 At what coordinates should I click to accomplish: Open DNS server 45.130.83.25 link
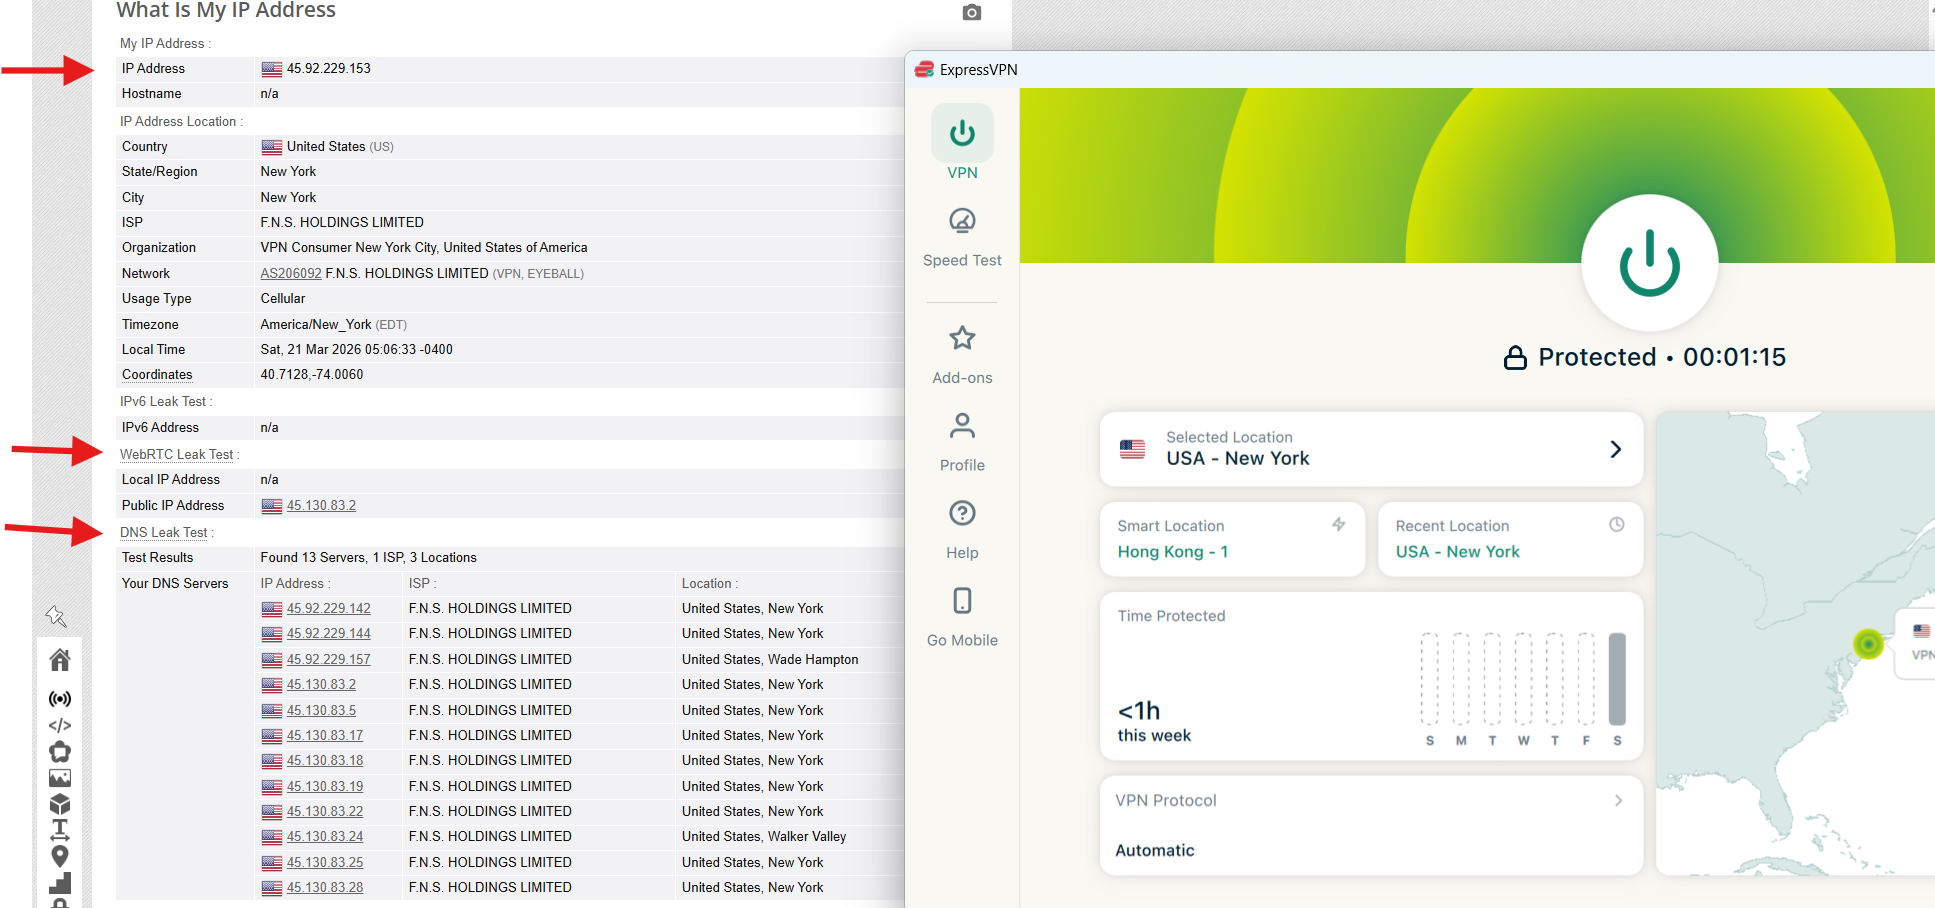[x=325, y=862]
